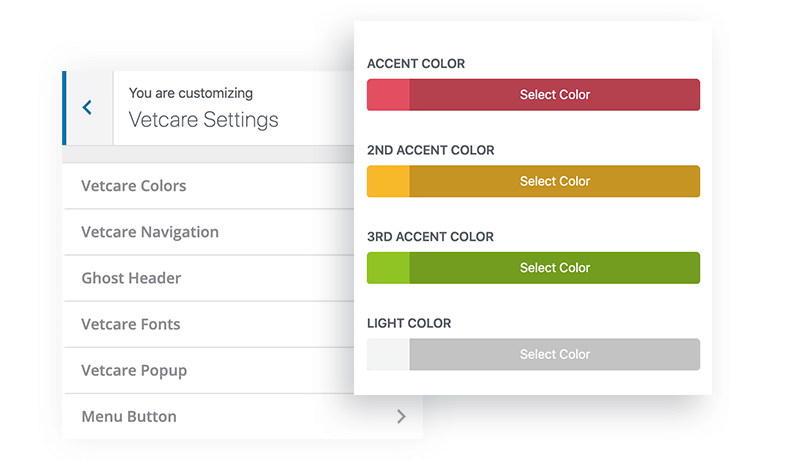Open the Vetcare Navigation section
This screenshot has width=800, height=460.
[208, 232]
